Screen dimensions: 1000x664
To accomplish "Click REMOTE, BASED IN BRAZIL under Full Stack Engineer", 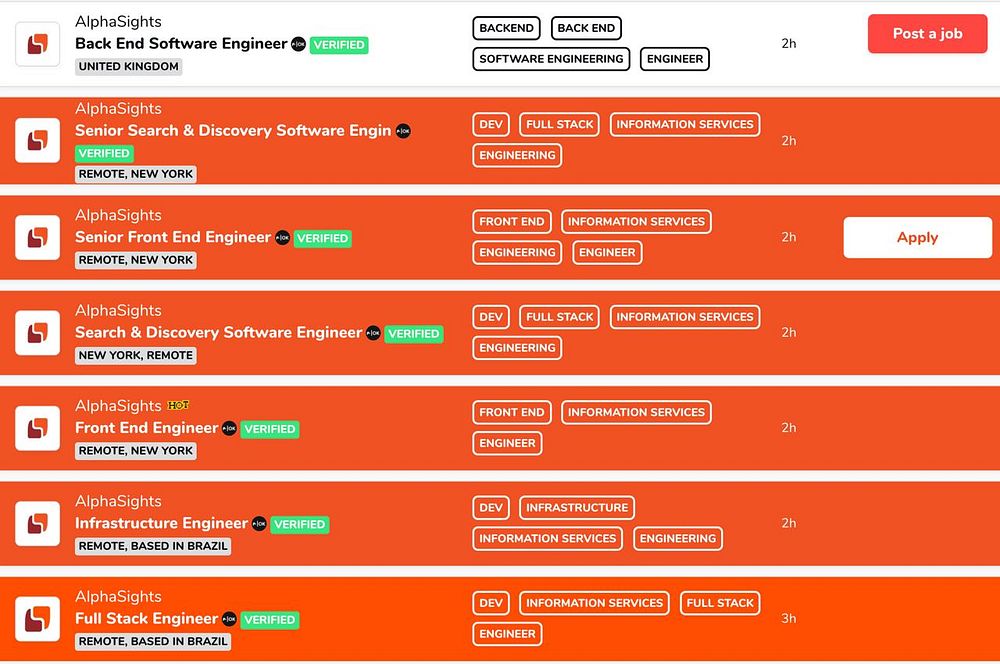I will [x=153, y=641].
